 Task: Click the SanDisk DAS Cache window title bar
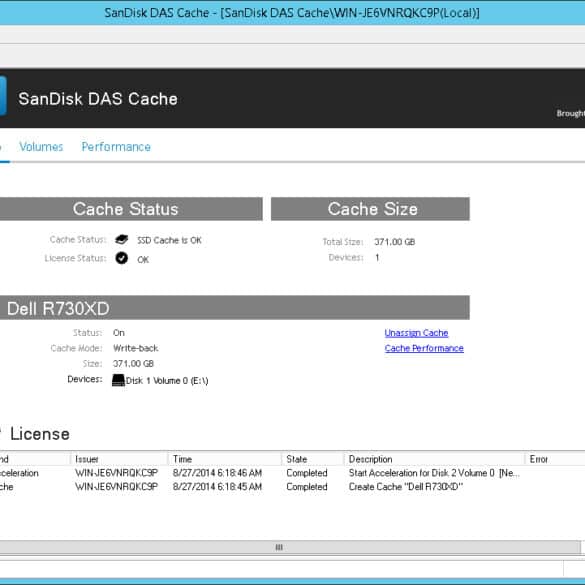[292, 13]
